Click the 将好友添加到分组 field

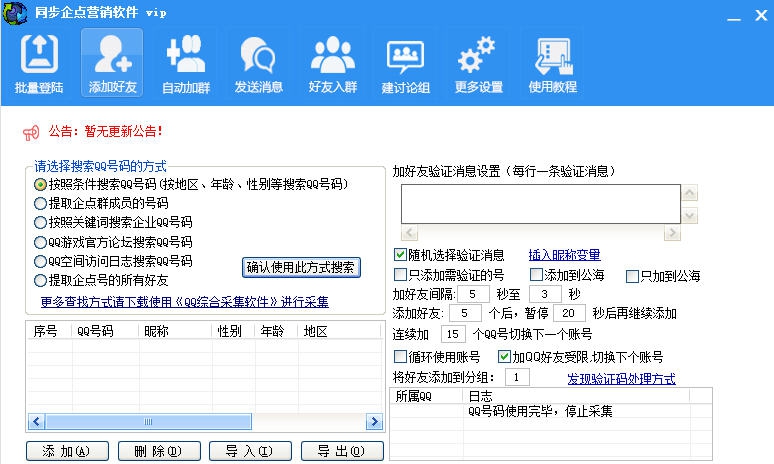(517, 378)
